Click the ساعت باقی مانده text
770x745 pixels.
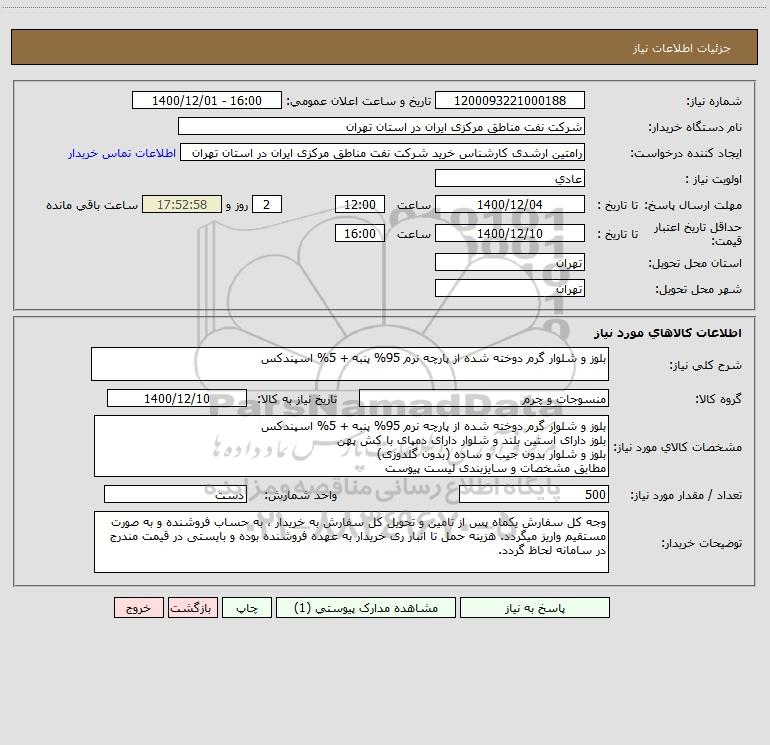[92, 205]
